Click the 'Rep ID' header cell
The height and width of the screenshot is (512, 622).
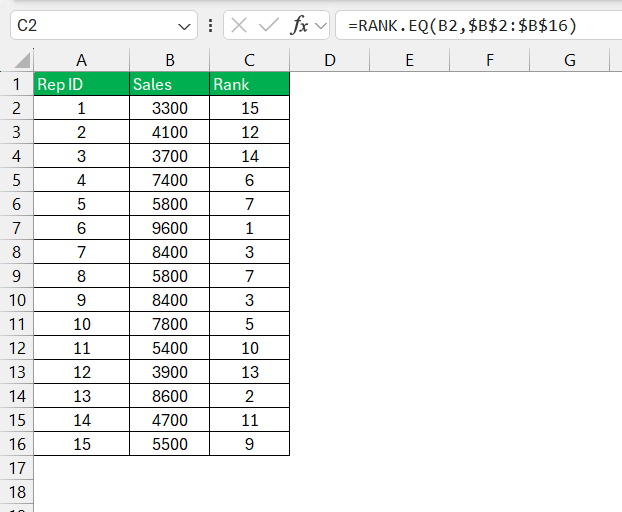point(82,84)
